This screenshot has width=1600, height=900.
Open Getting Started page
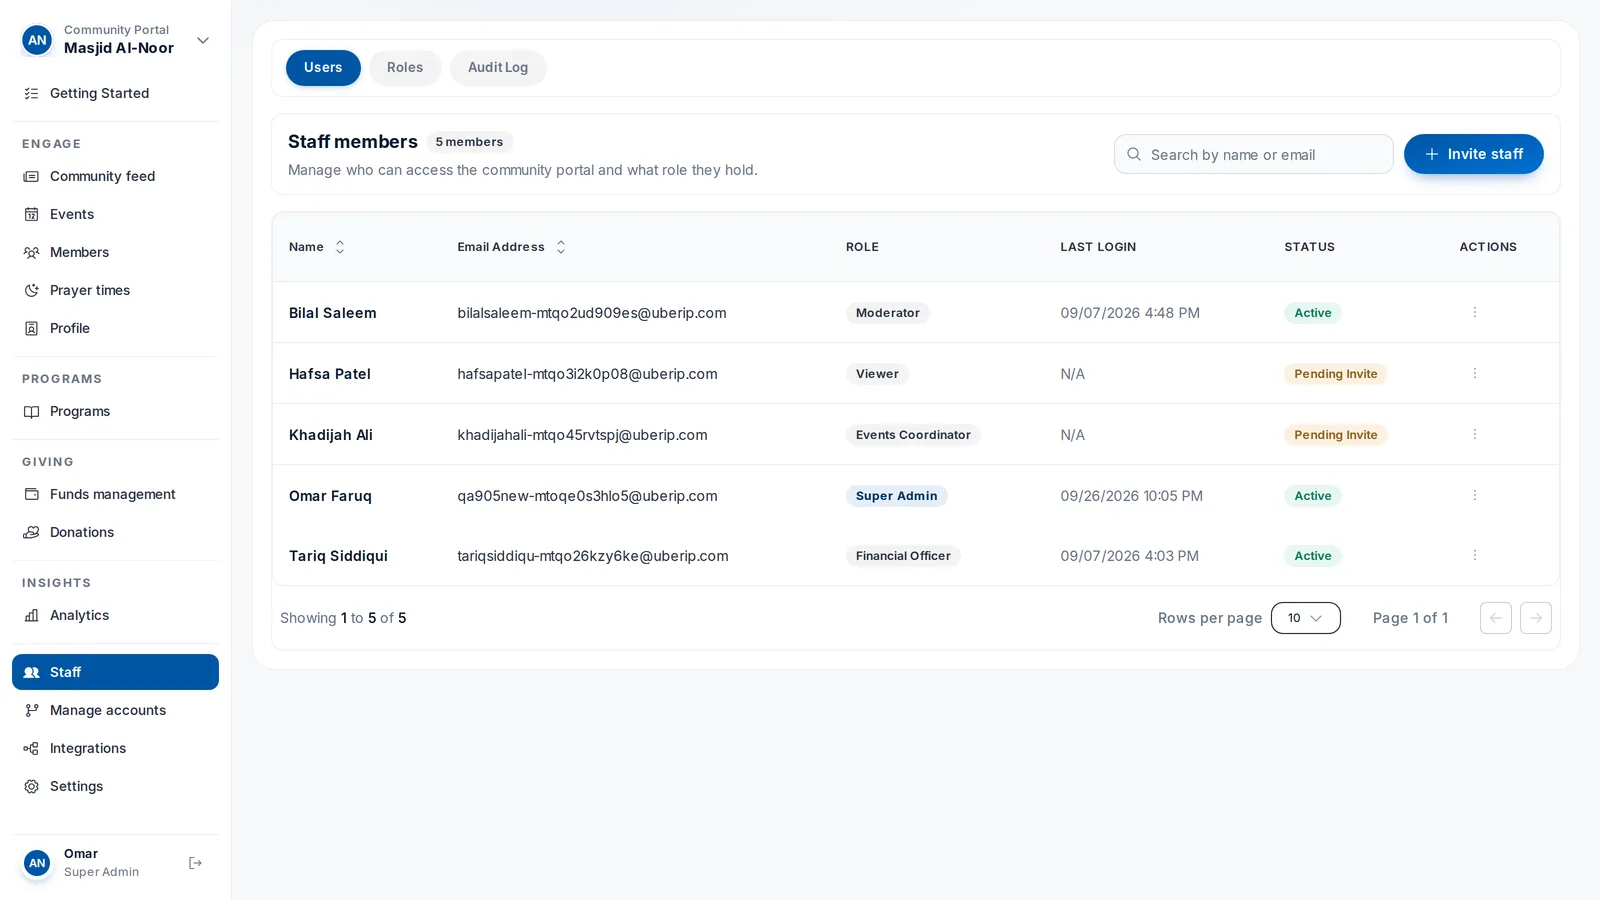pyautogui.click(x=115, y=93)
